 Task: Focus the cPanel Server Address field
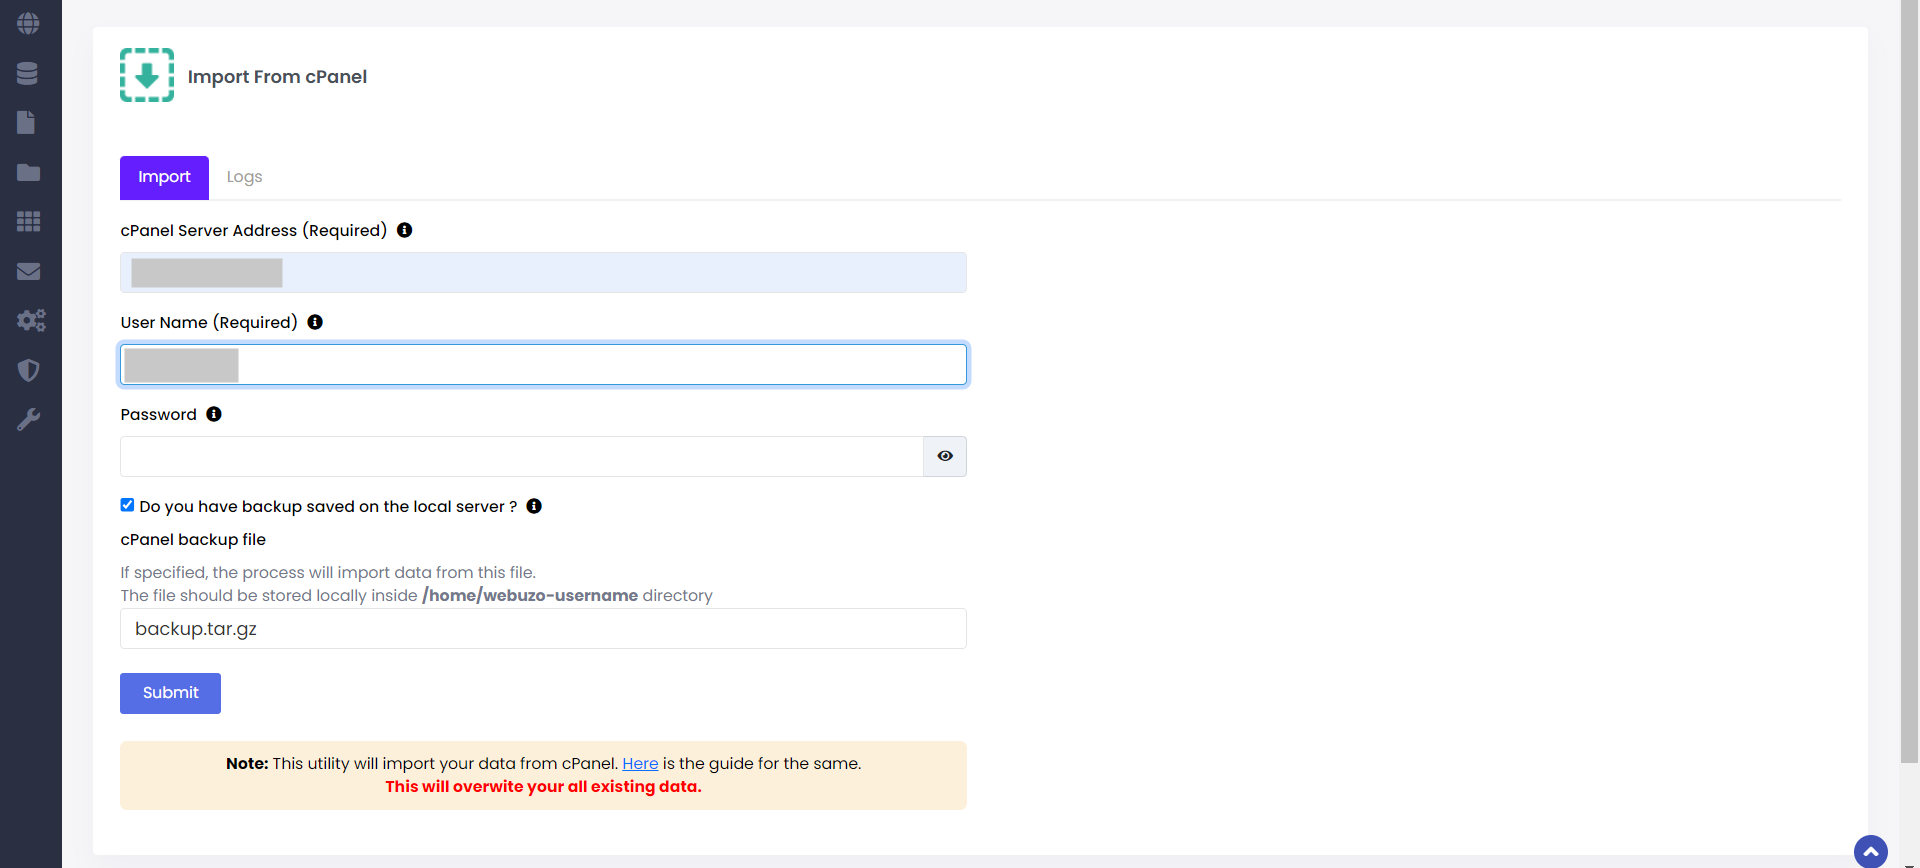click(x=543, y=272)
